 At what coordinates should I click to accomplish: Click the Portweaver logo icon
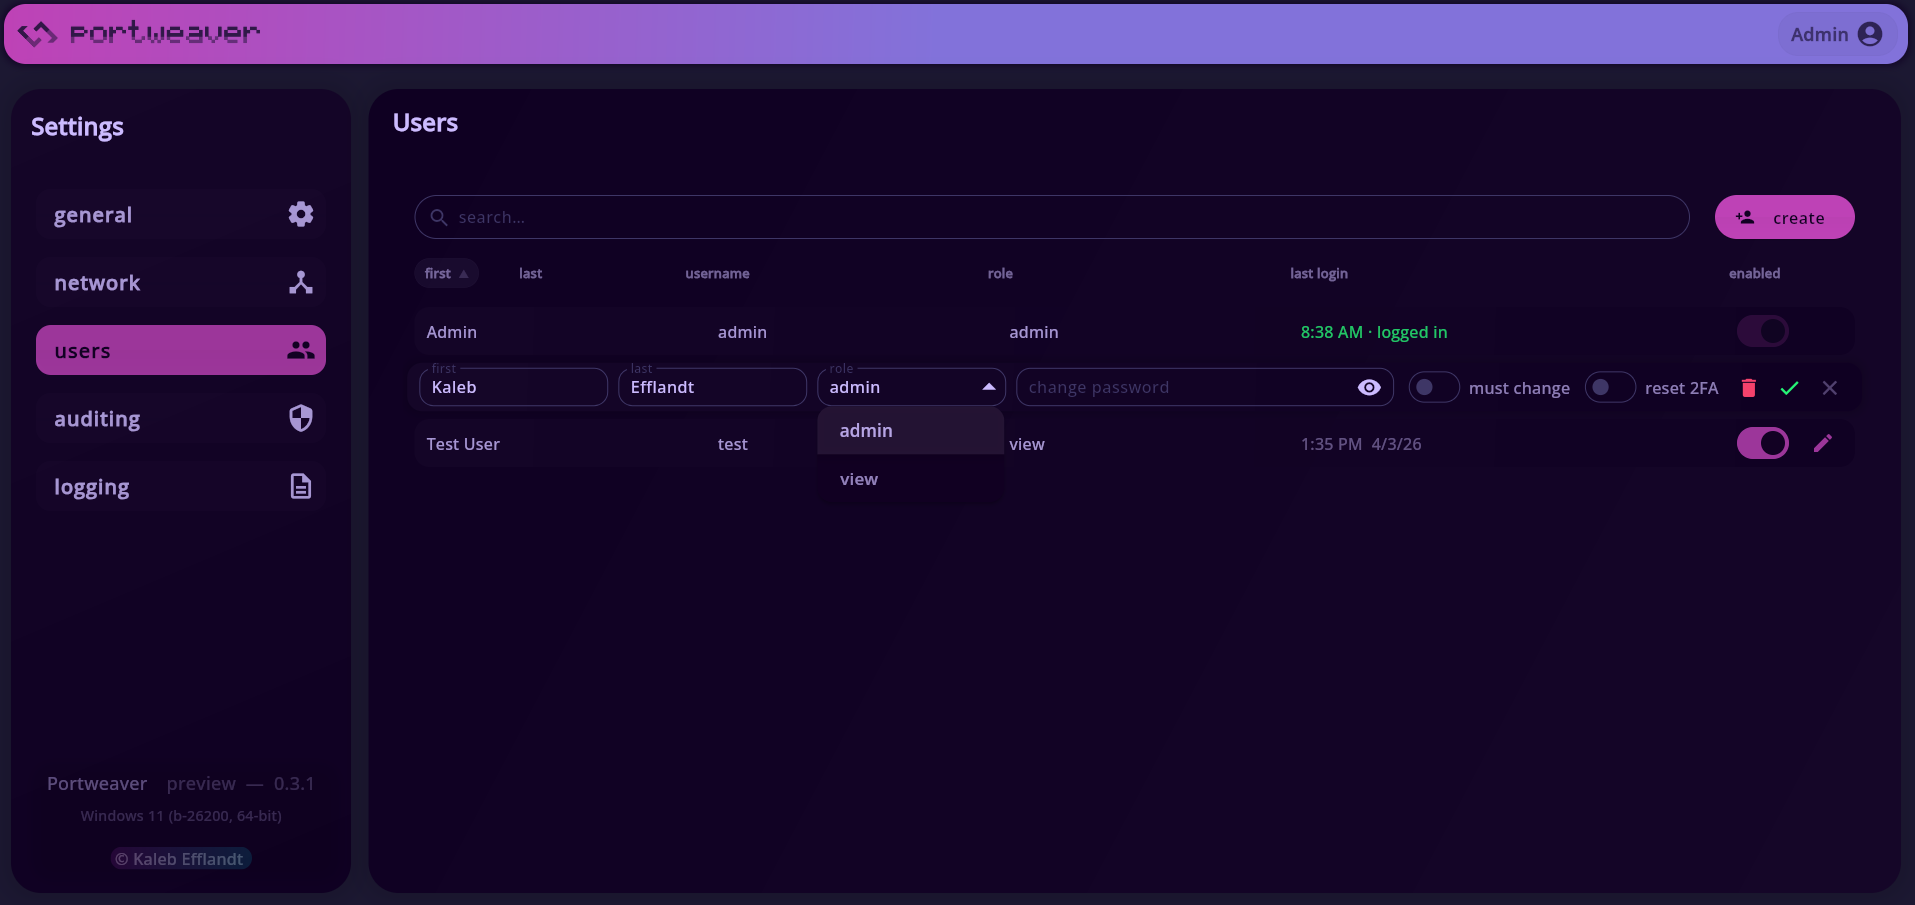coord(37,34)
